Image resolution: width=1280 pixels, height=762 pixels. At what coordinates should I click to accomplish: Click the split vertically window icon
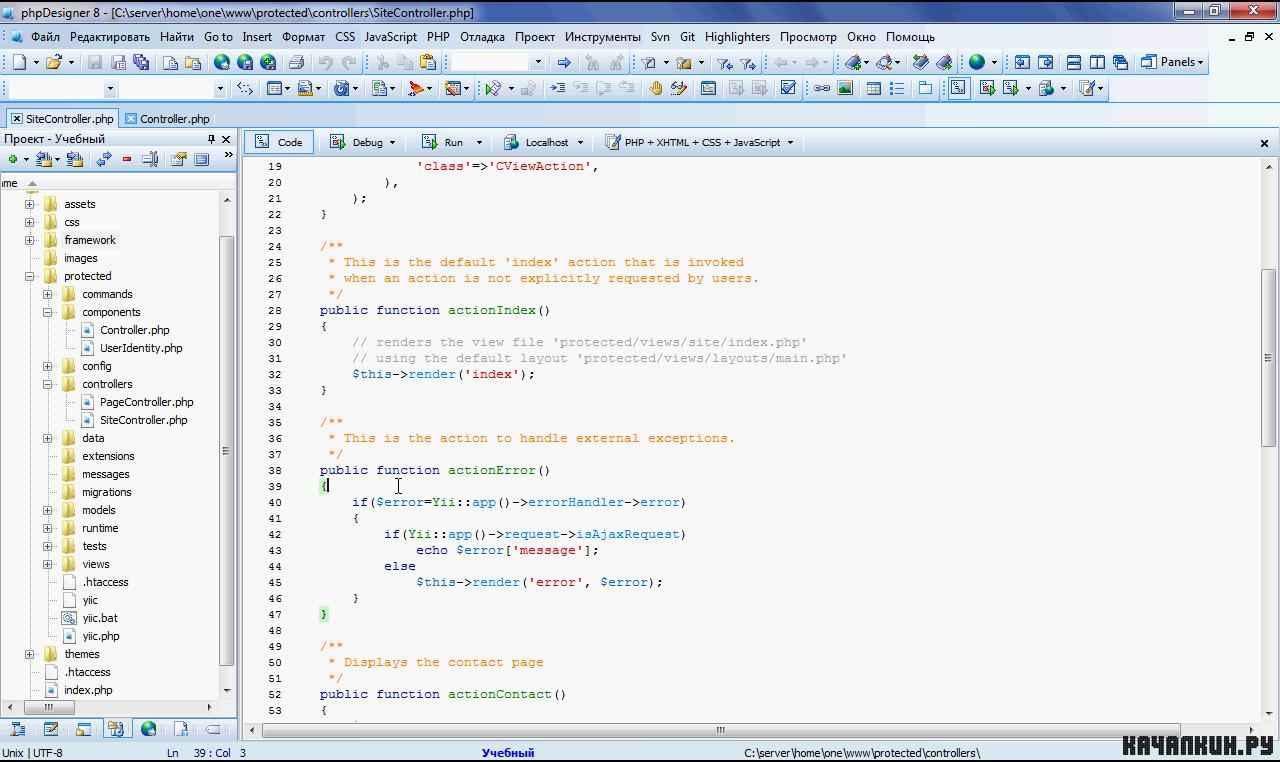coord(1097,62)
